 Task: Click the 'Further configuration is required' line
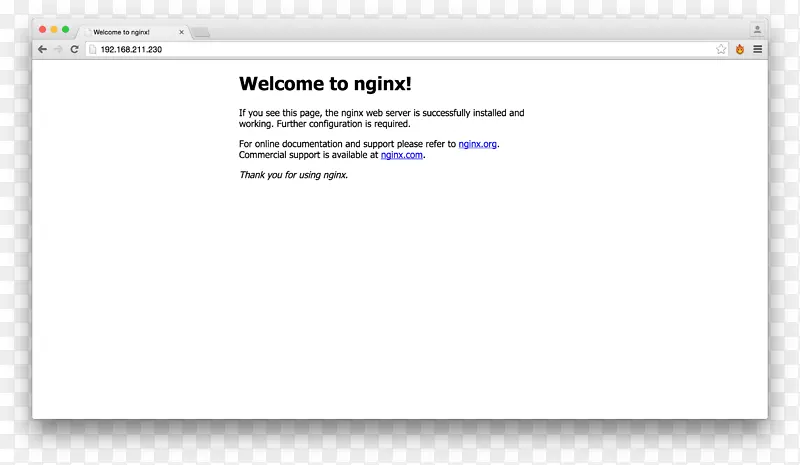pos(343,124)
